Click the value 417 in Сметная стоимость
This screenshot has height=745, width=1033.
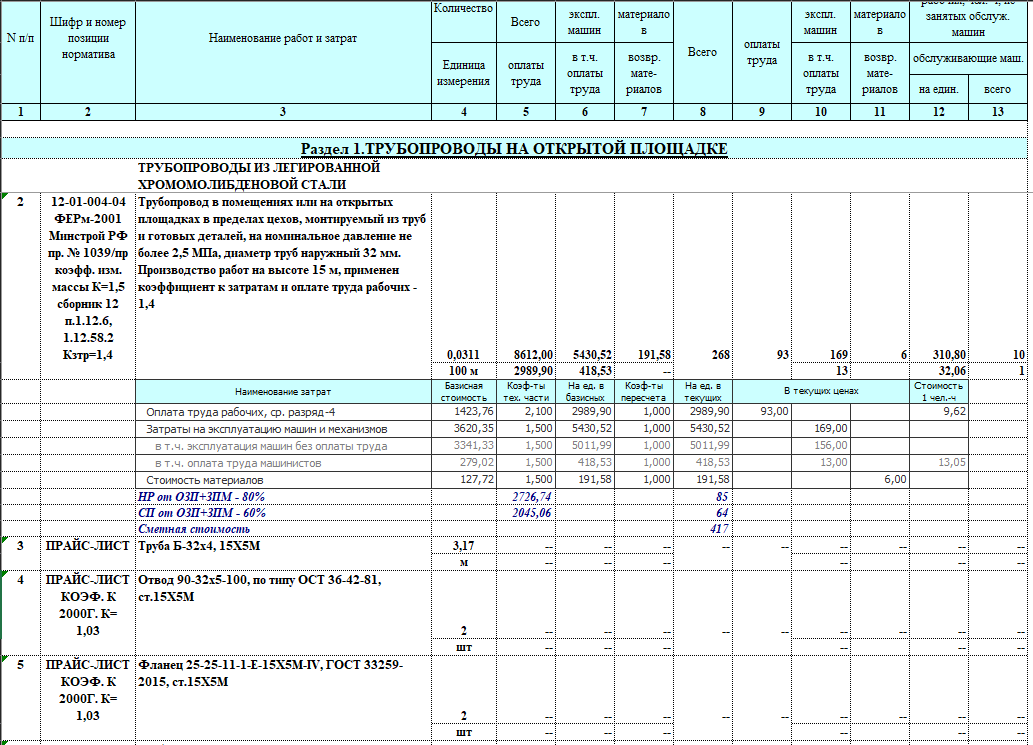click(719, 529)
